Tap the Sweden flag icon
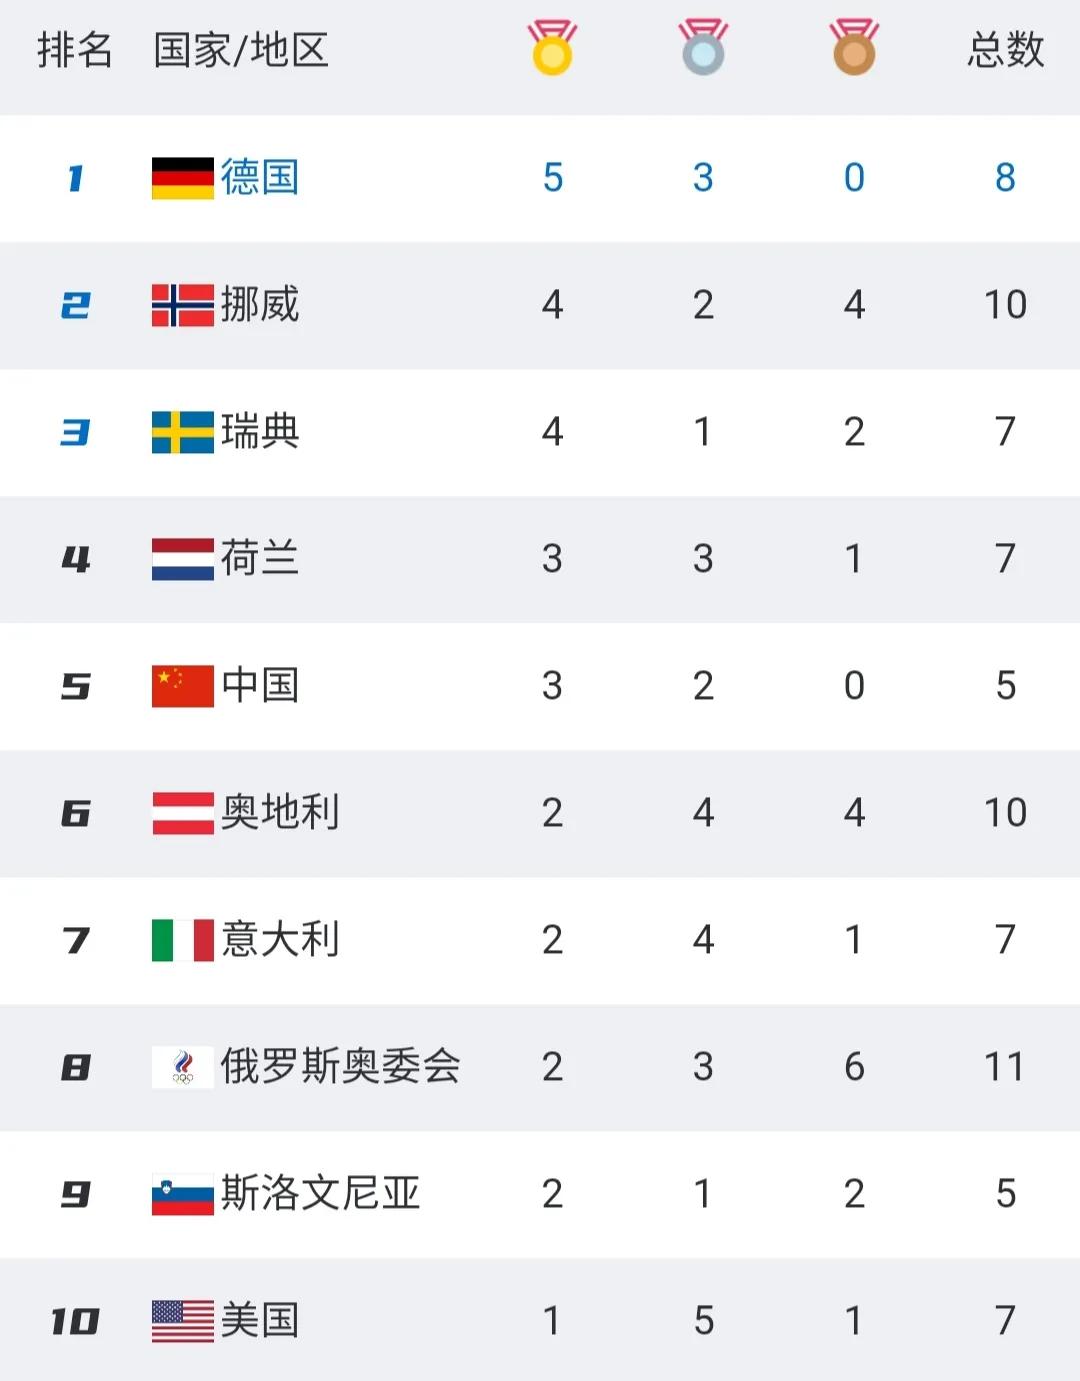 coord(183,432)
